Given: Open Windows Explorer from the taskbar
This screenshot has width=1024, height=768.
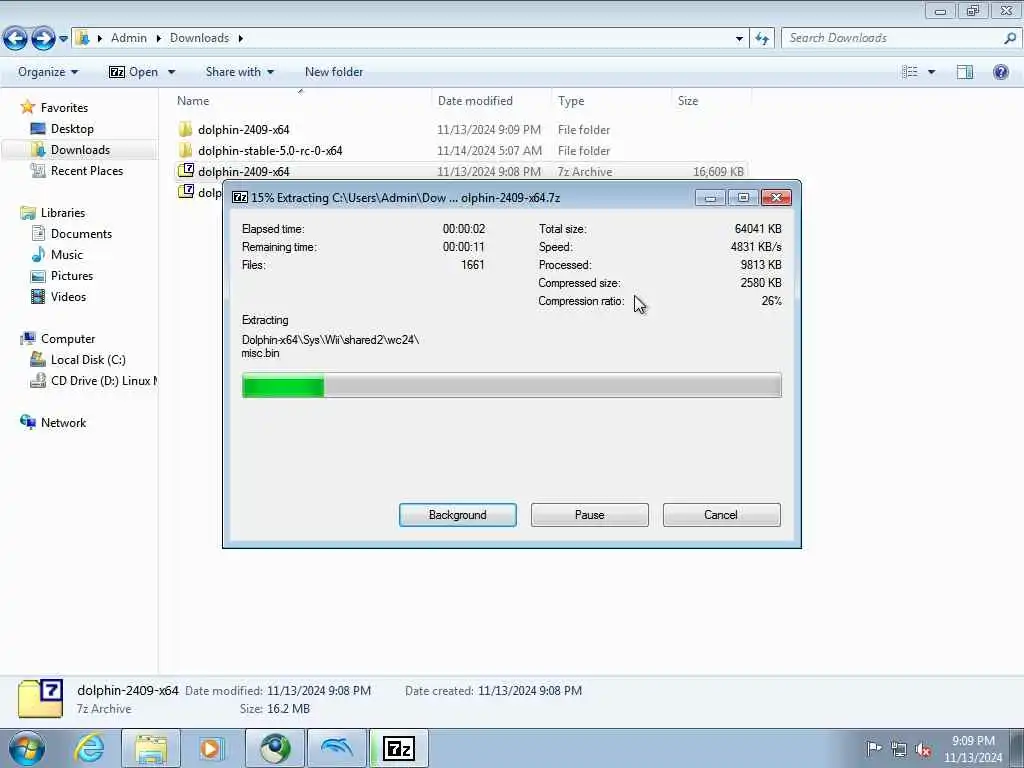Looking at the screenshot, I should [151, 748].
